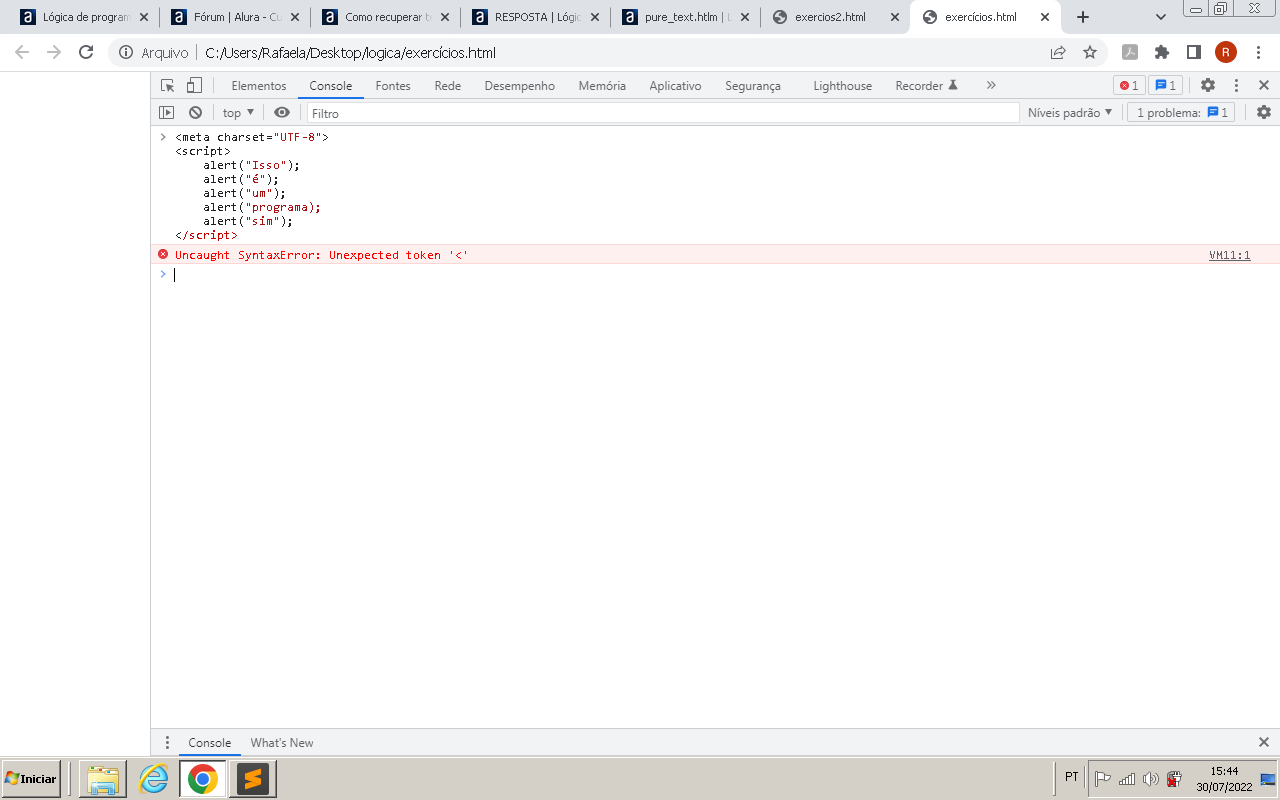Click the red error count badge
1280x800 pixels.
[1129, 86]
